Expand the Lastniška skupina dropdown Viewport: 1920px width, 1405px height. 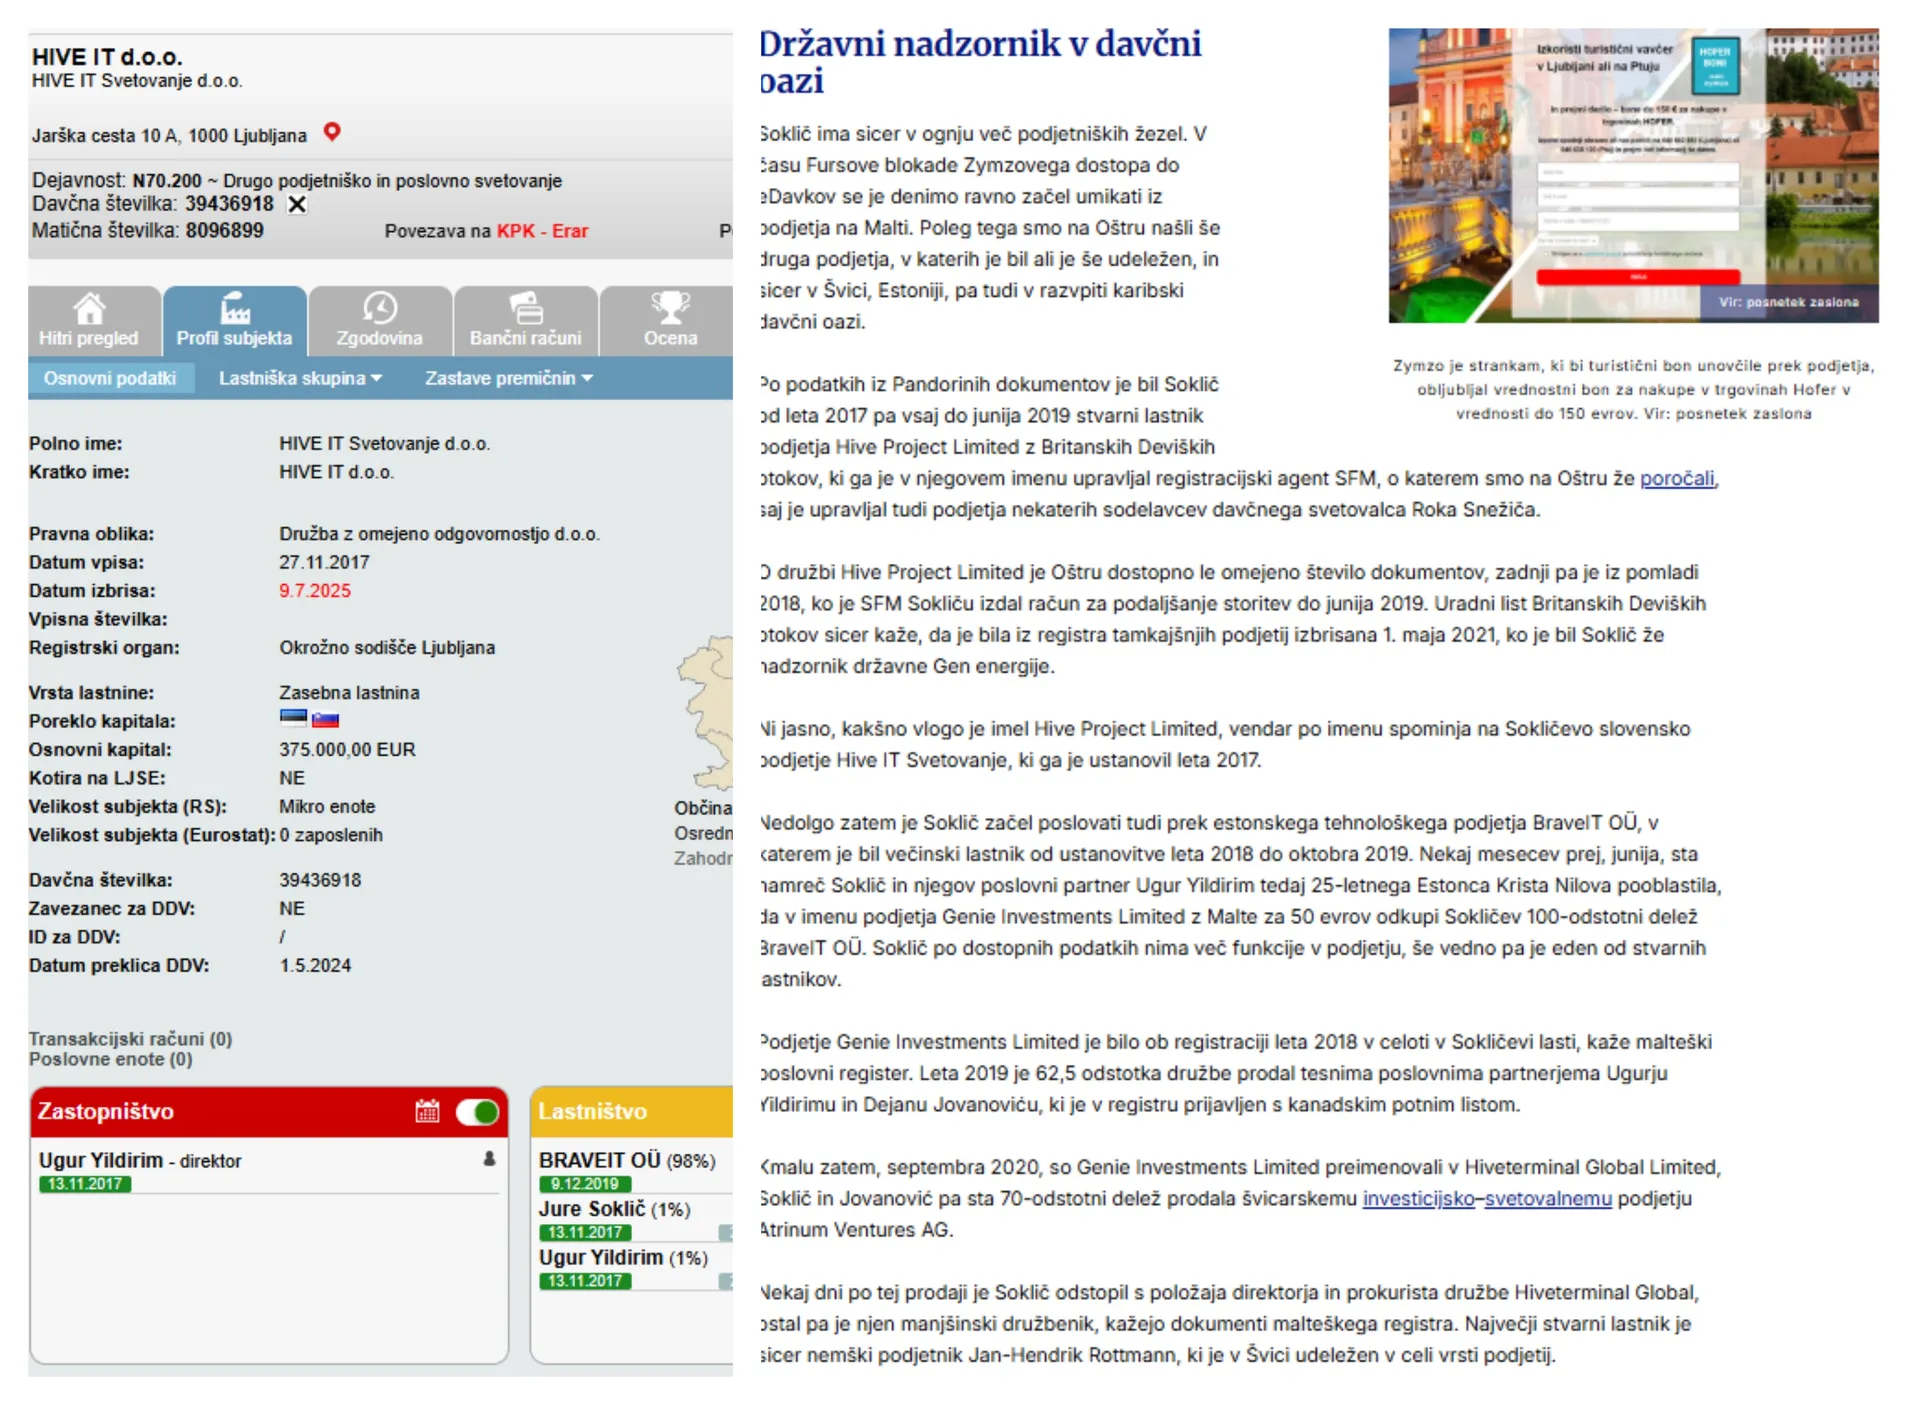coord(300,378)
